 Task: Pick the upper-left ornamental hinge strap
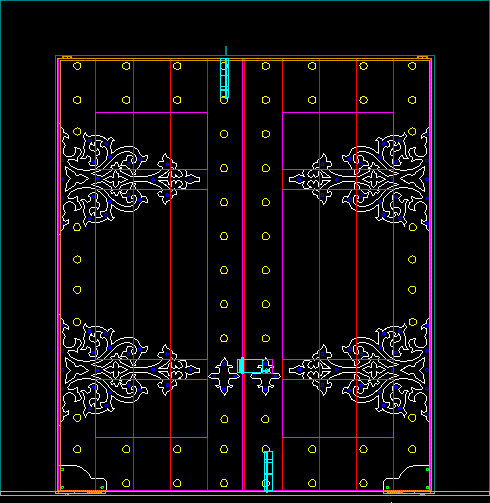coord(130,179)
